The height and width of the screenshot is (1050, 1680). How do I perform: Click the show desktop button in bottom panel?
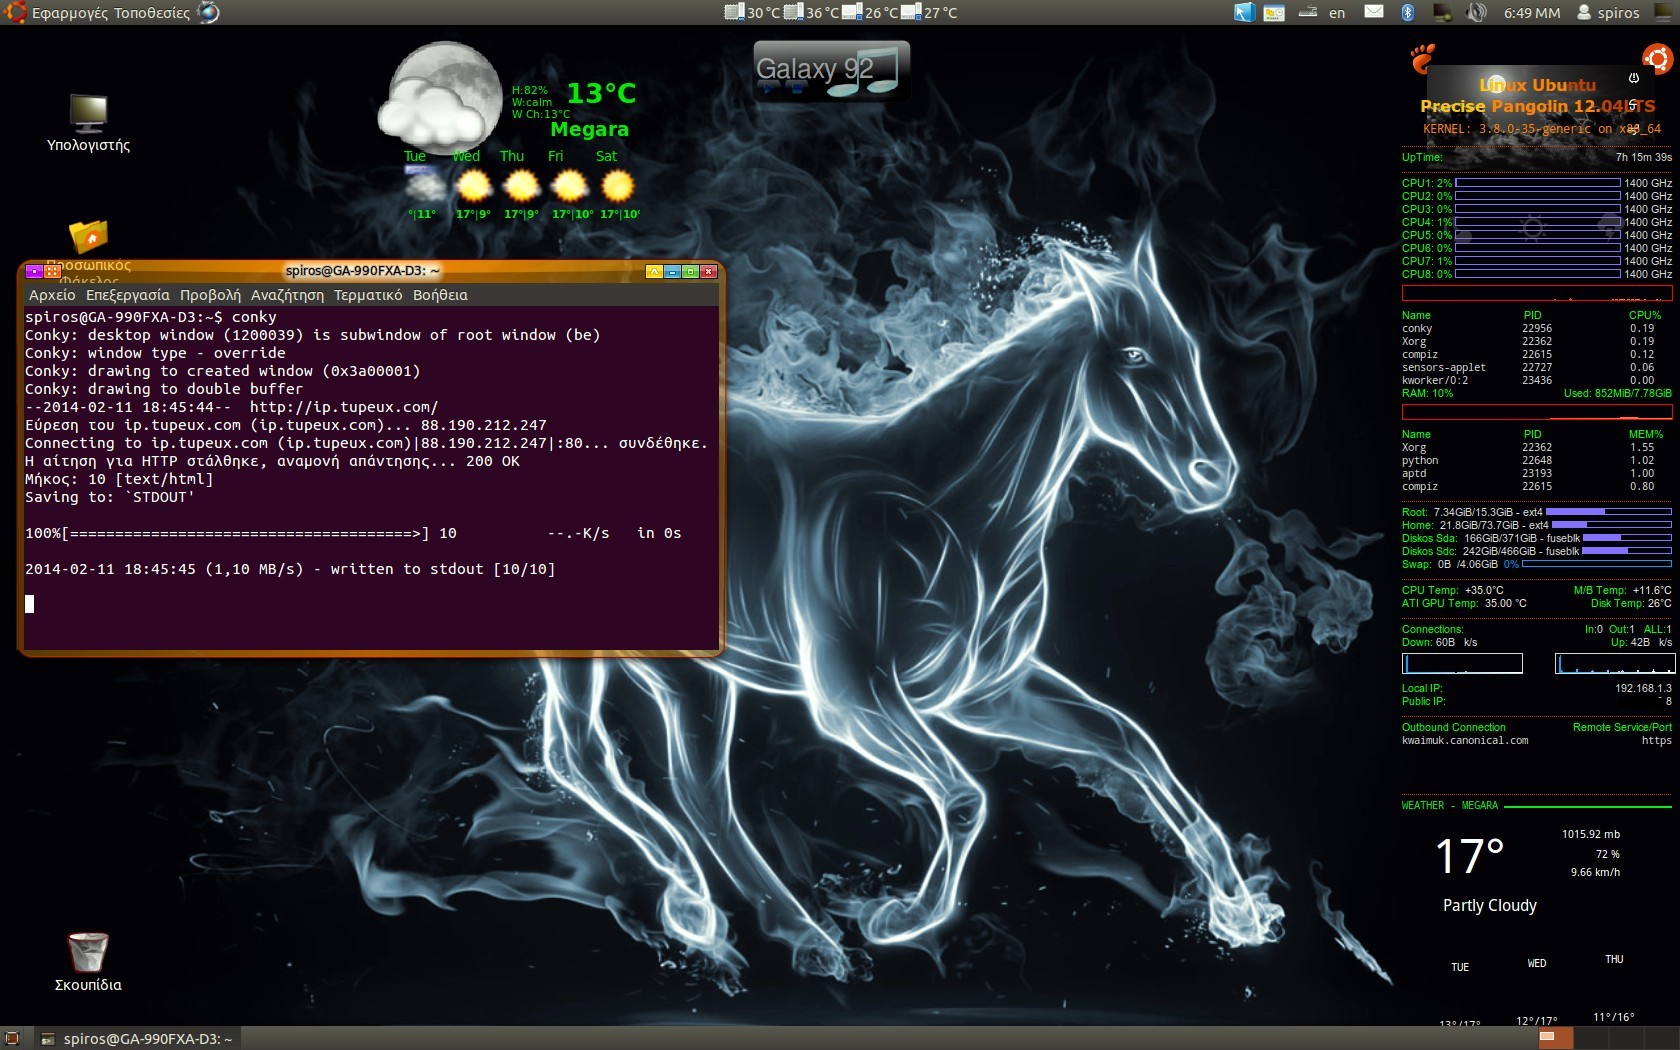coord(12,1038)
